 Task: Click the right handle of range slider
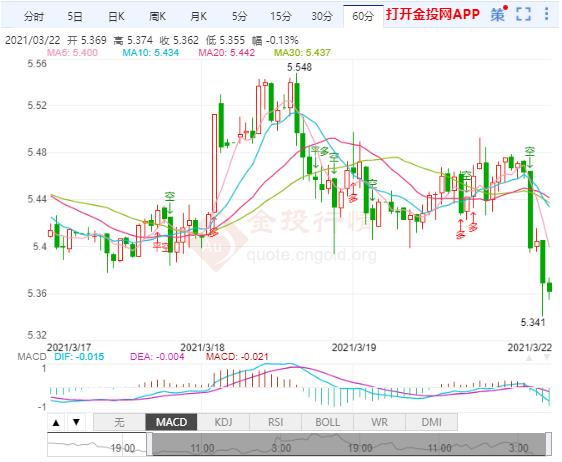[x=548, y=444]
